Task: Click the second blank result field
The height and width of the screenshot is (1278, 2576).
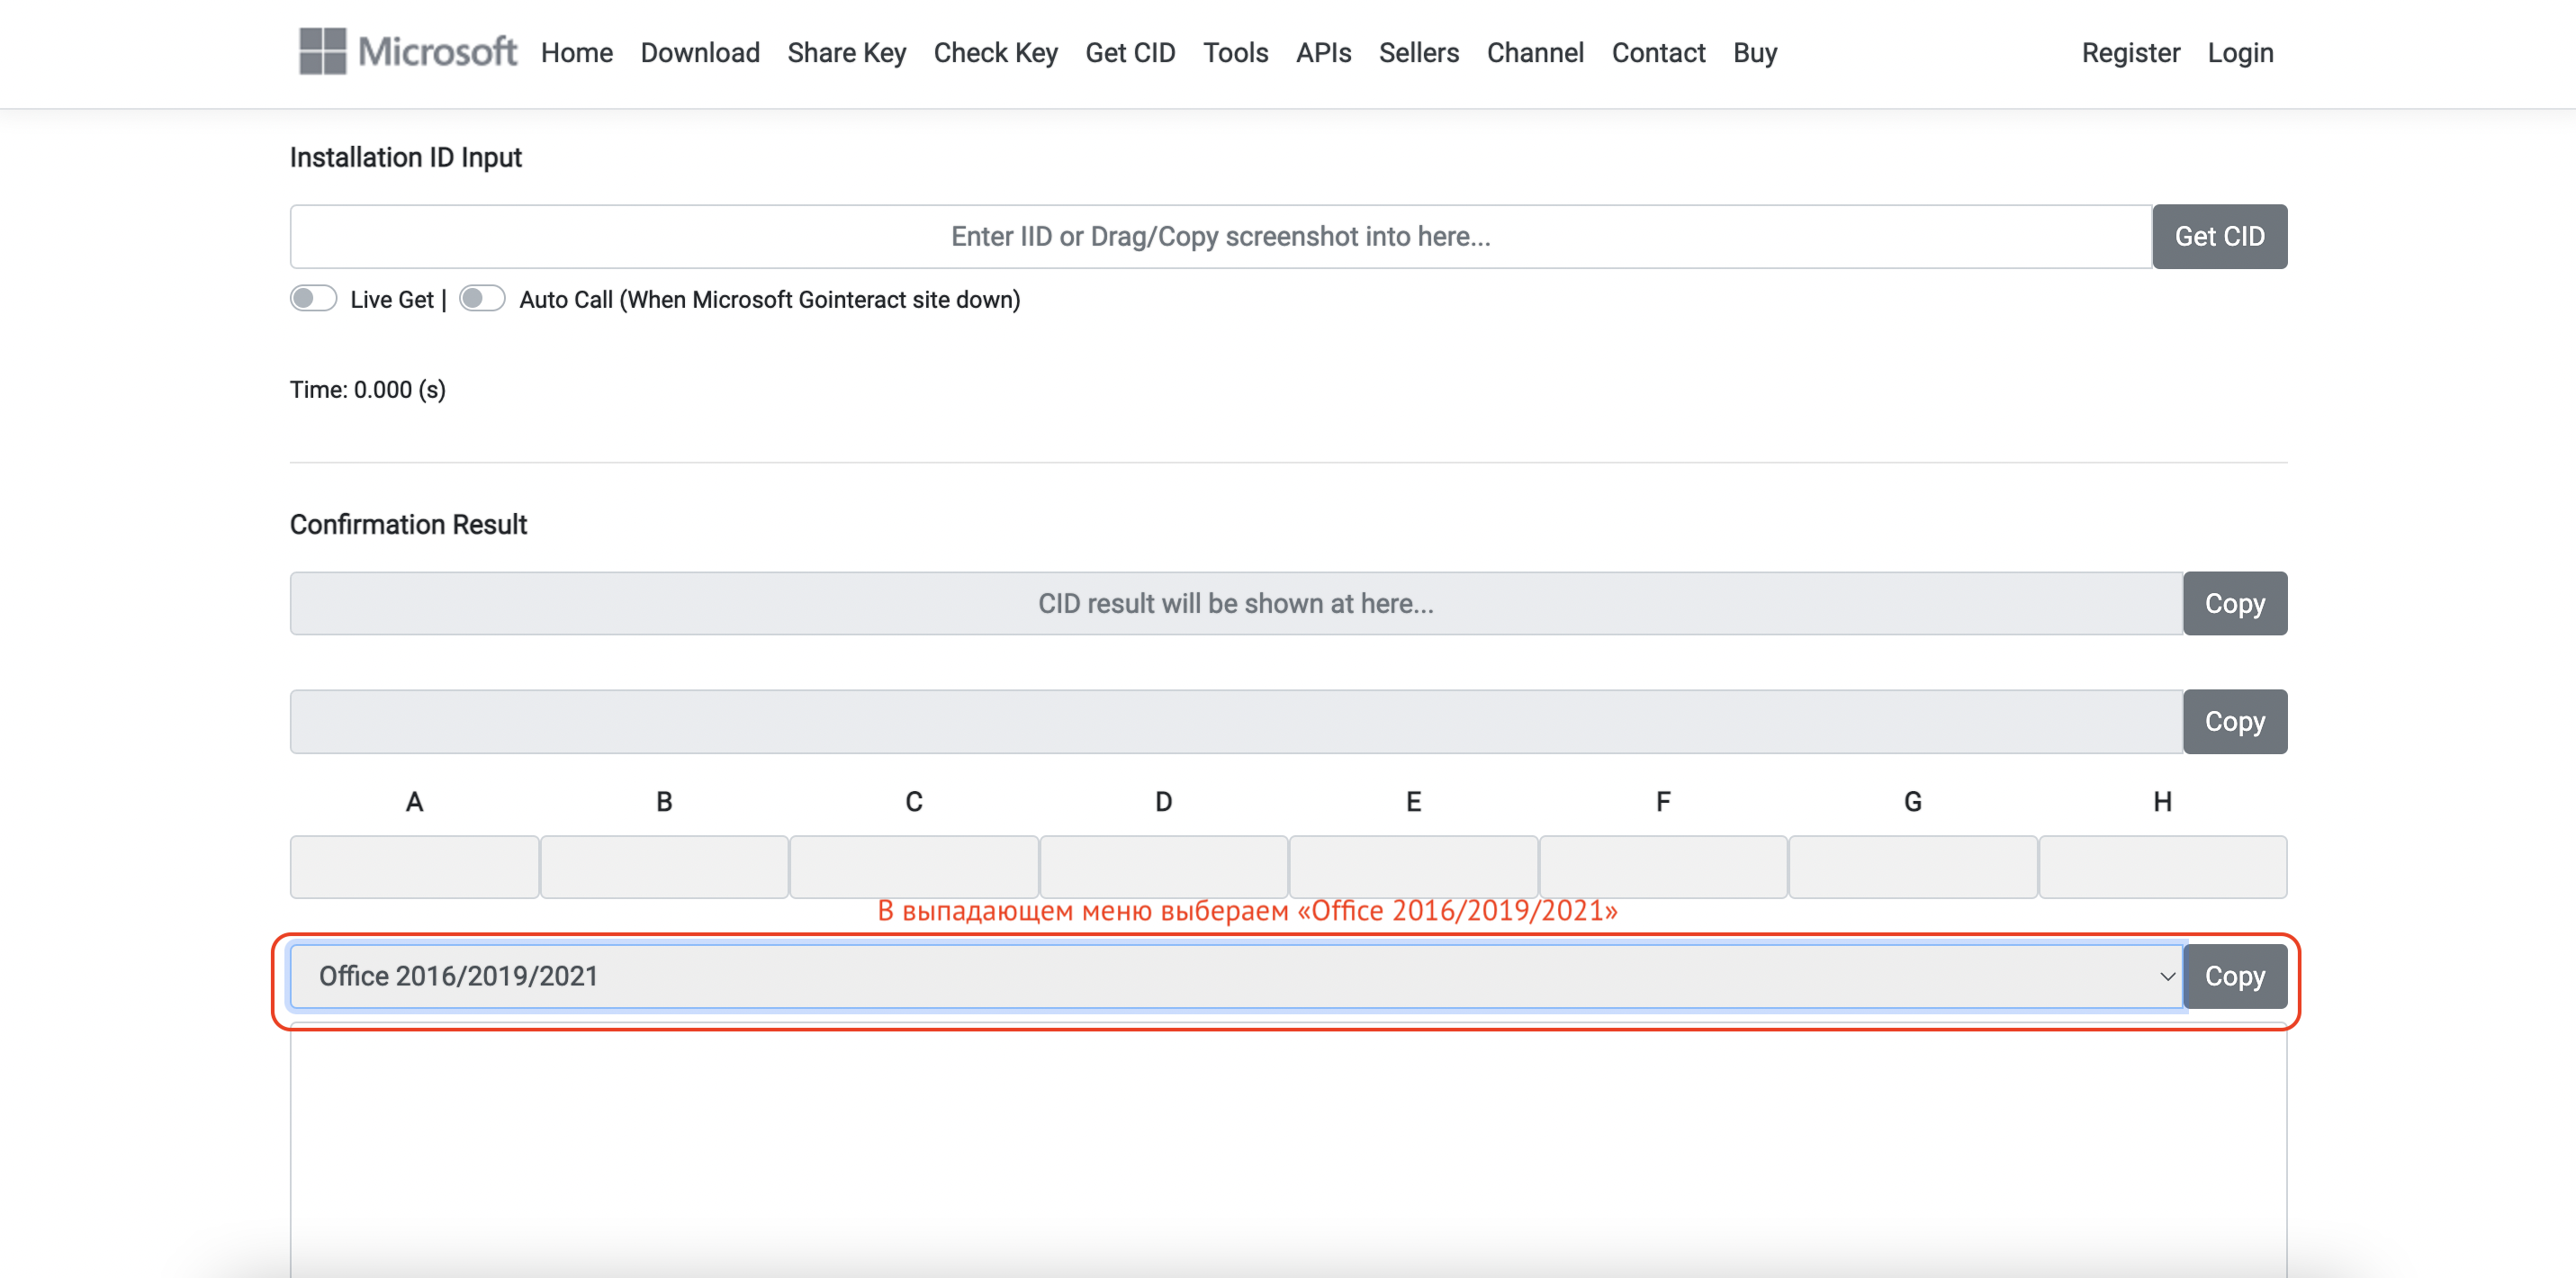Action: point(1236,721)
